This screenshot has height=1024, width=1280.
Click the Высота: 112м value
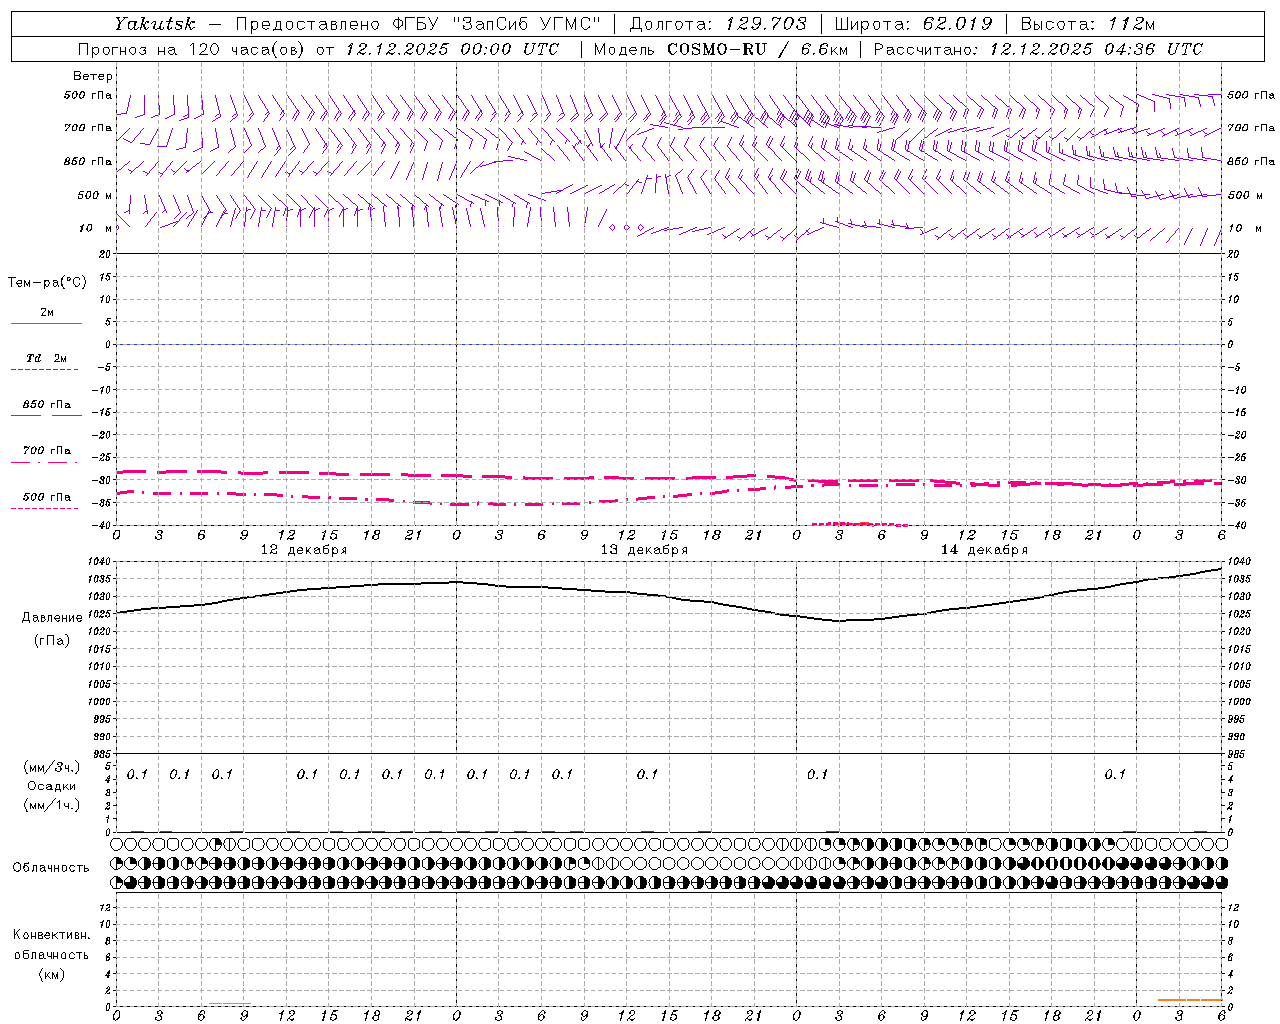tap(1087, 24)
